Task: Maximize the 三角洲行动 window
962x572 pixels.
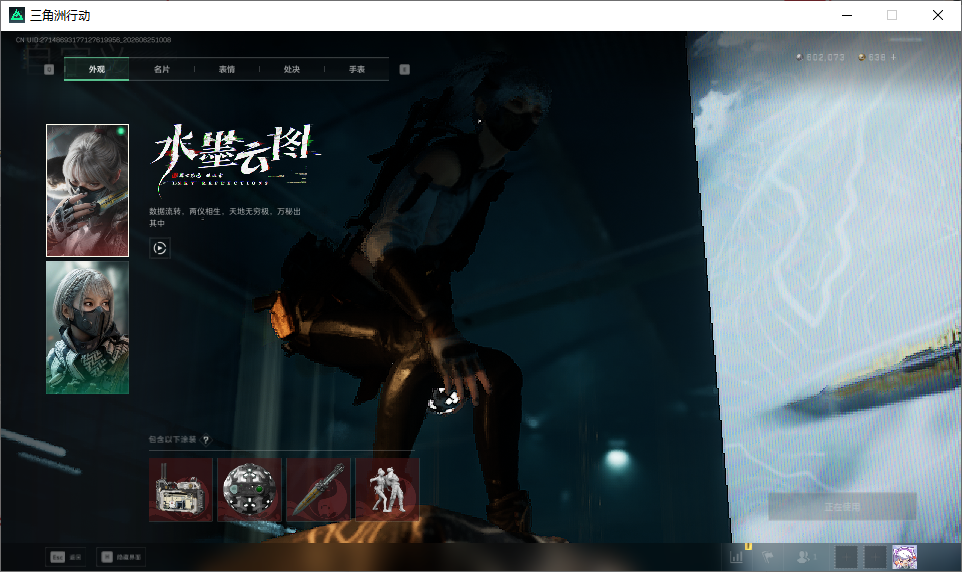Action: pos(892,15)
